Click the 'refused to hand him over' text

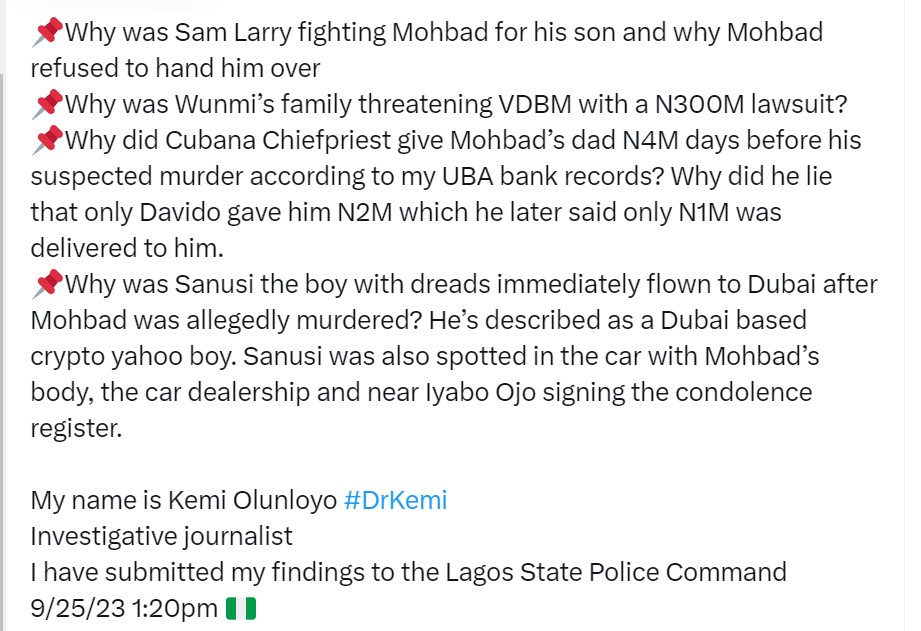point(175,68)
